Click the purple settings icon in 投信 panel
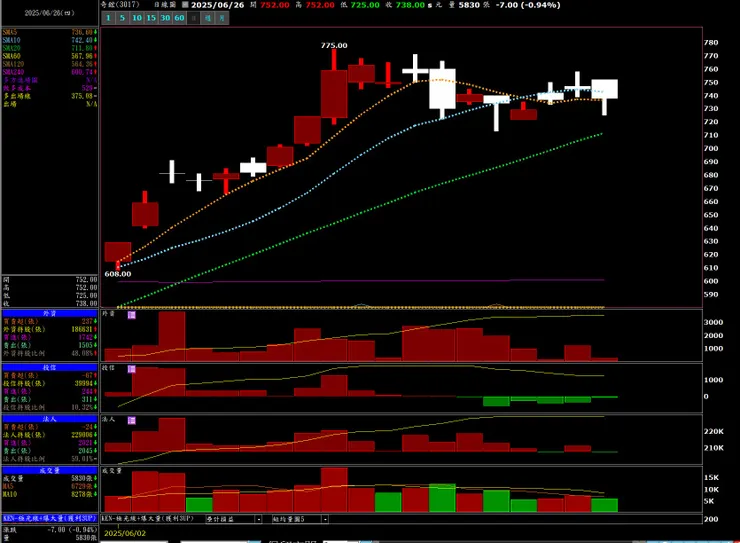 pos(132,369)
